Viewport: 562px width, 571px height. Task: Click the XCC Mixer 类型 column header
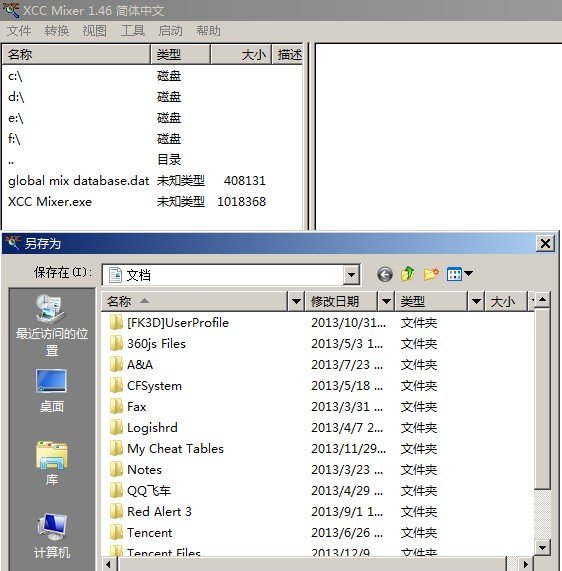pos(180,55)
